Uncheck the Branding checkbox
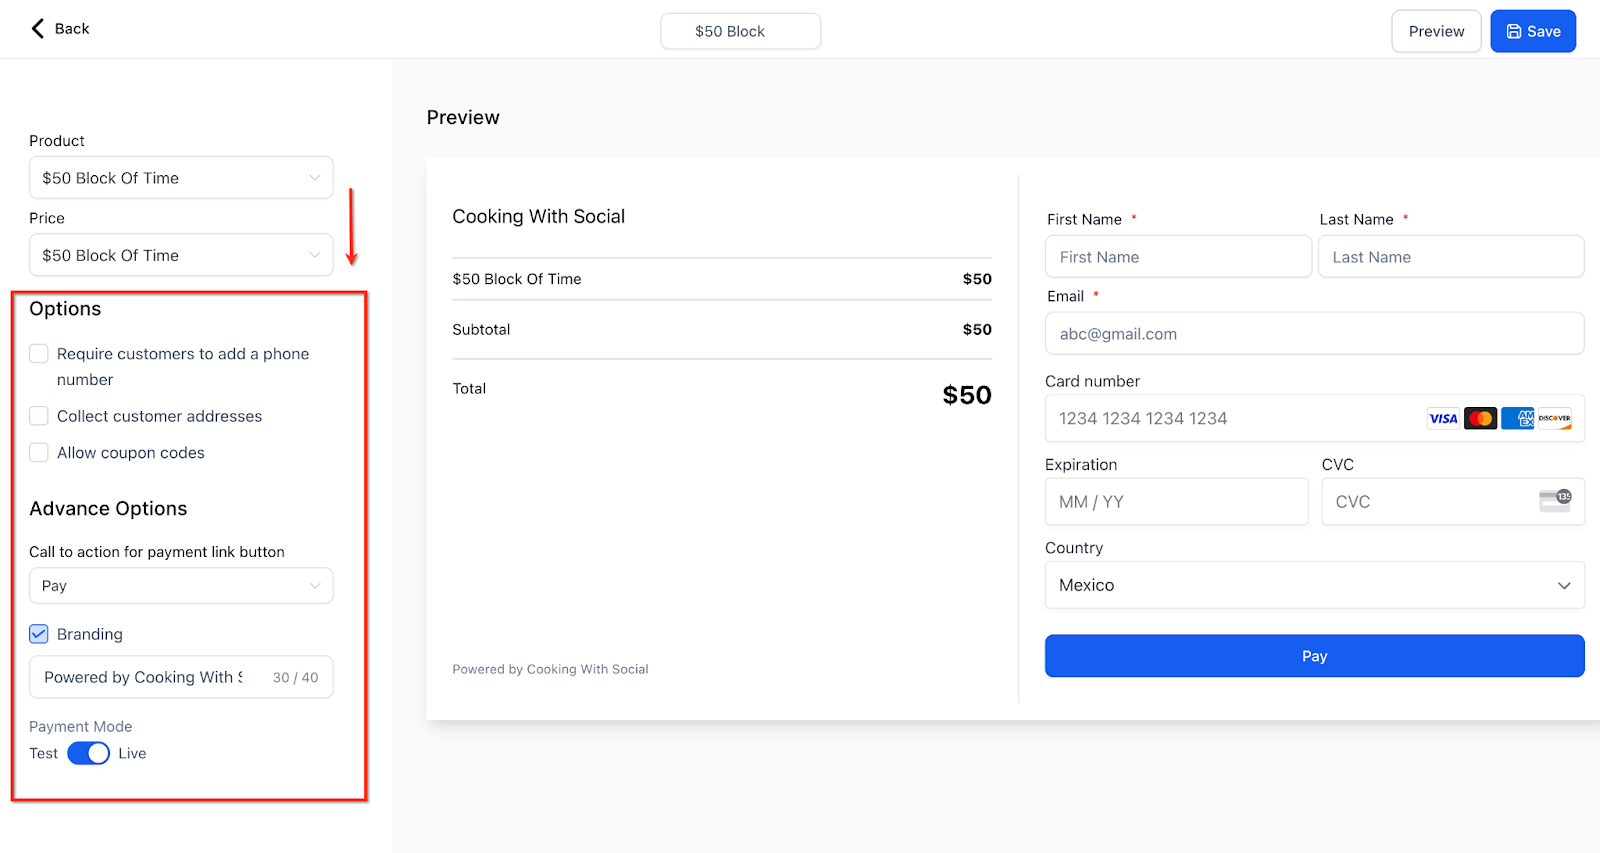The height and width of the screenshot is (853, 1600). click(39, 634)
